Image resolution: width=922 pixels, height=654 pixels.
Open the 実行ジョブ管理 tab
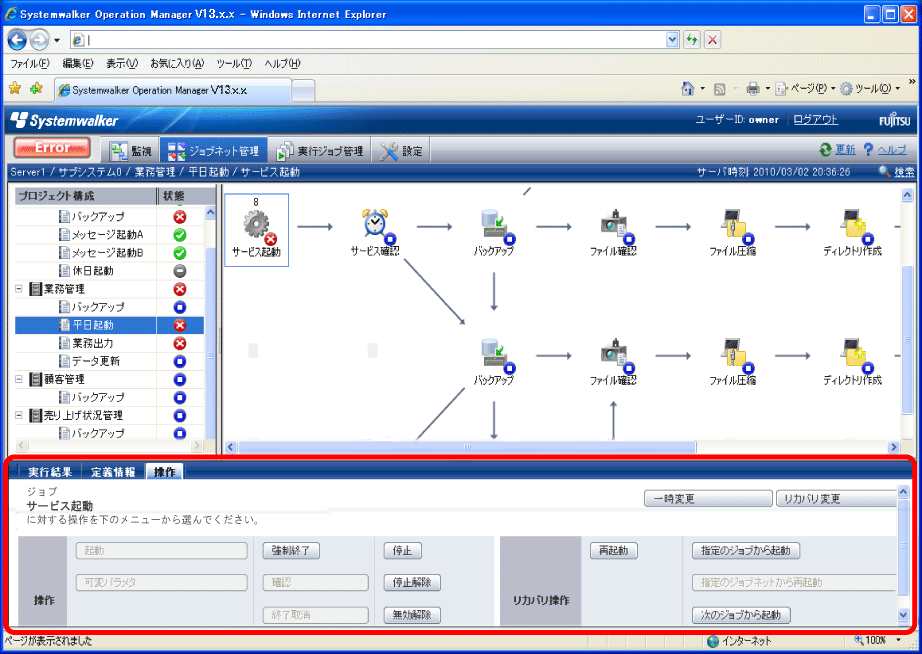(320, 151)
